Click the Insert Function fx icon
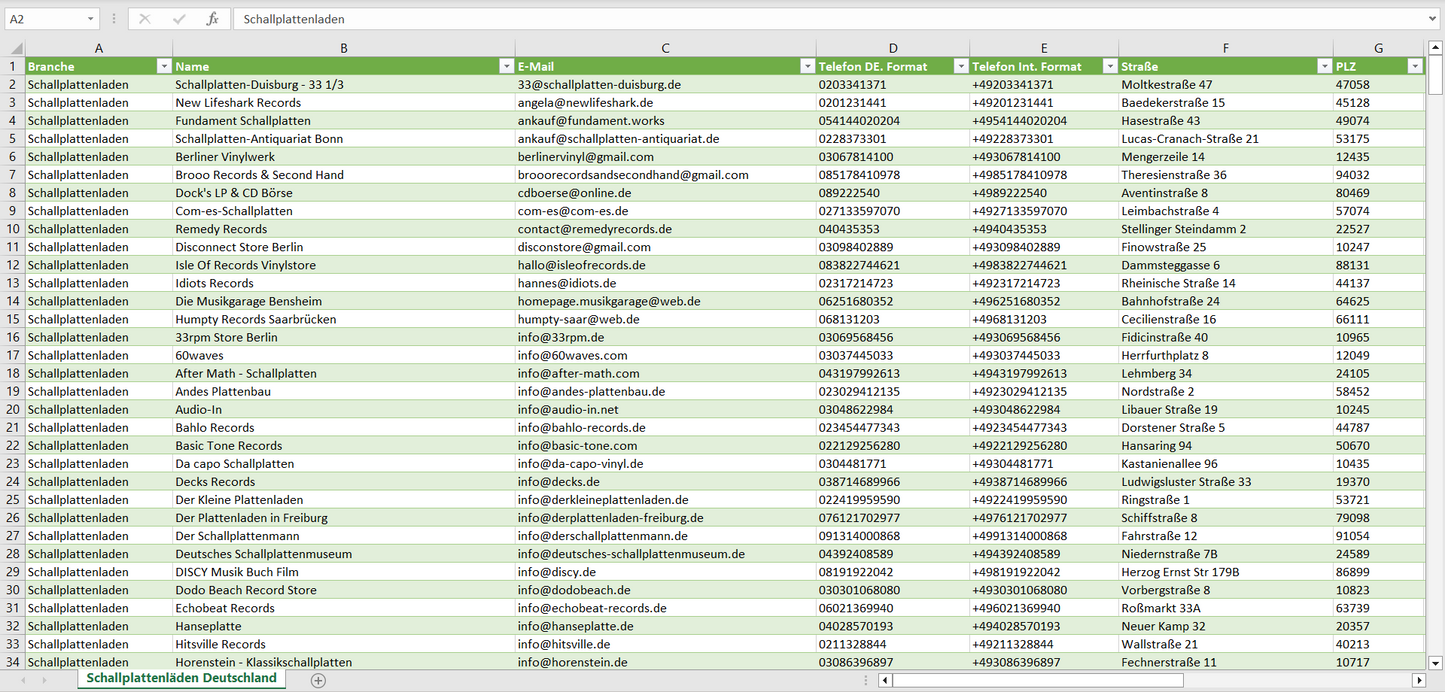The image size is (1445, 692). [212, 19]
